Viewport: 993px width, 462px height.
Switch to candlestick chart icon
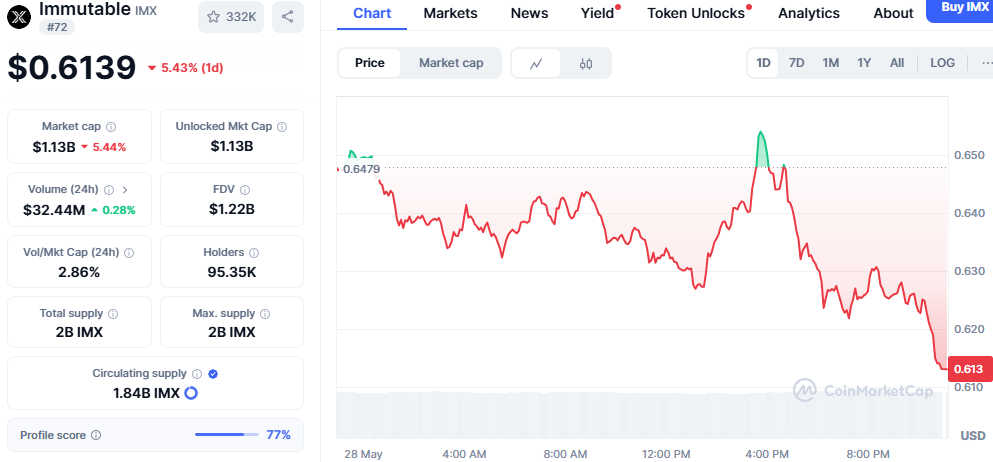pyautogui.click(x=586, y=63)
